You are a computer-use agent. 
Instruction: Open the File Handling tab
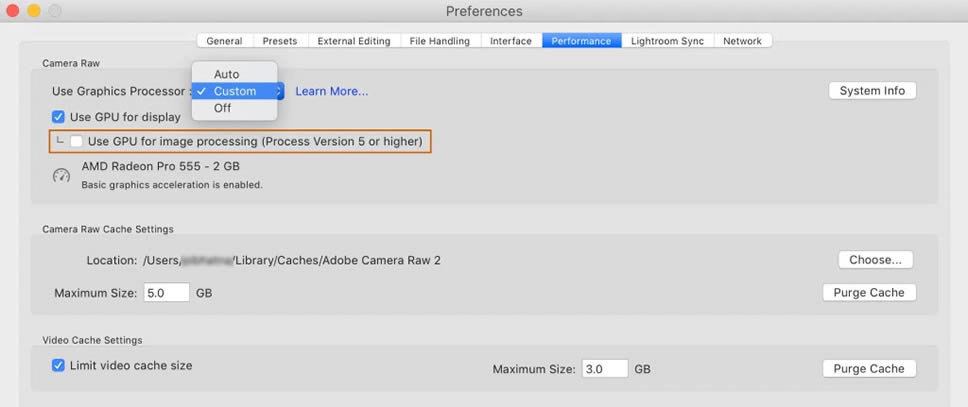click(440, 41)
